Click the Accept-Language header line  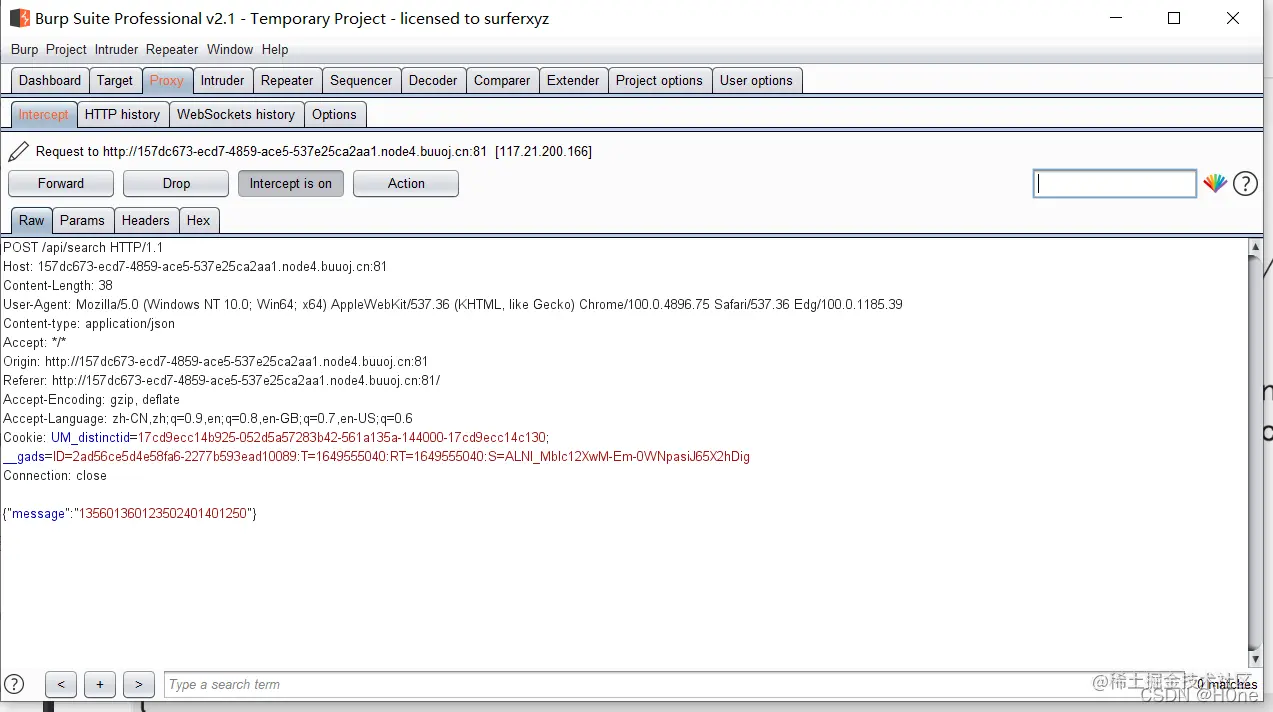tap(208, 418)
